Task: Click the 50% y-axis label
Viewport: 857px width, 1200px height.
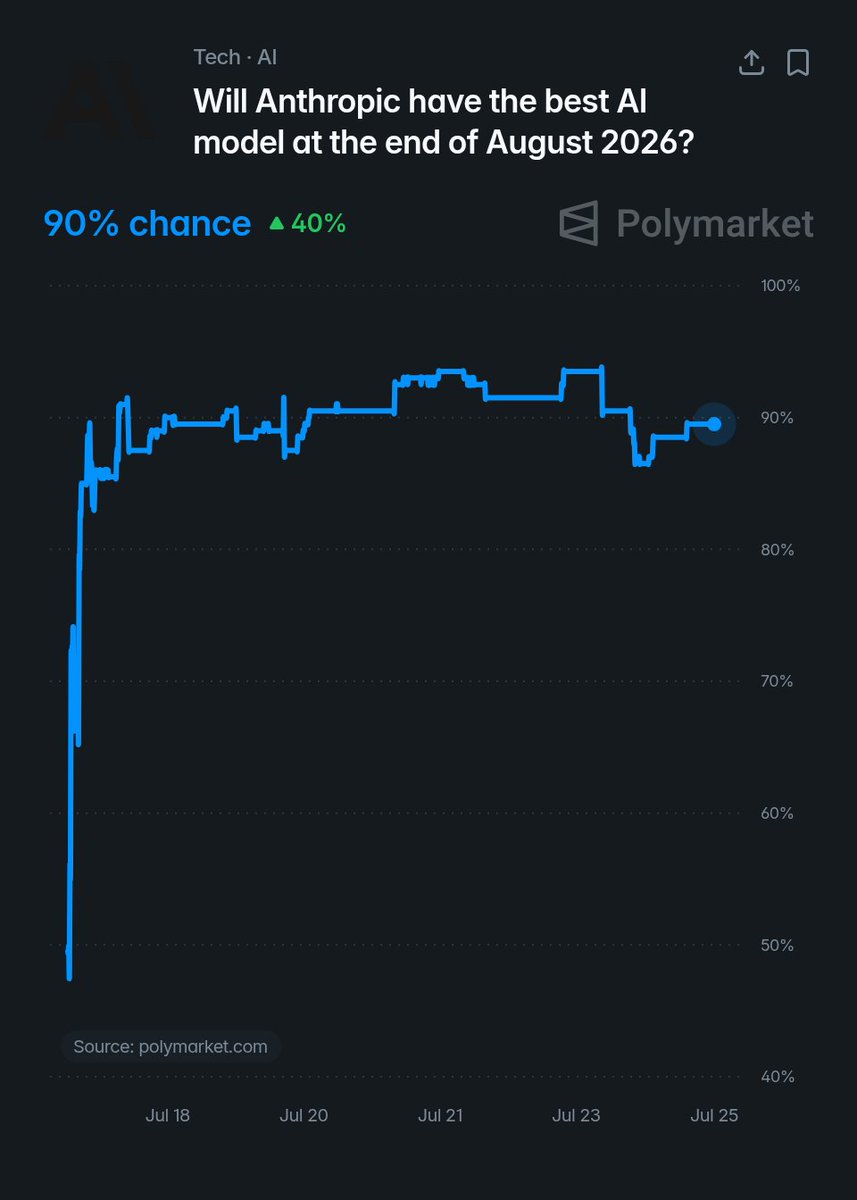Action: (x=777, y=945)
